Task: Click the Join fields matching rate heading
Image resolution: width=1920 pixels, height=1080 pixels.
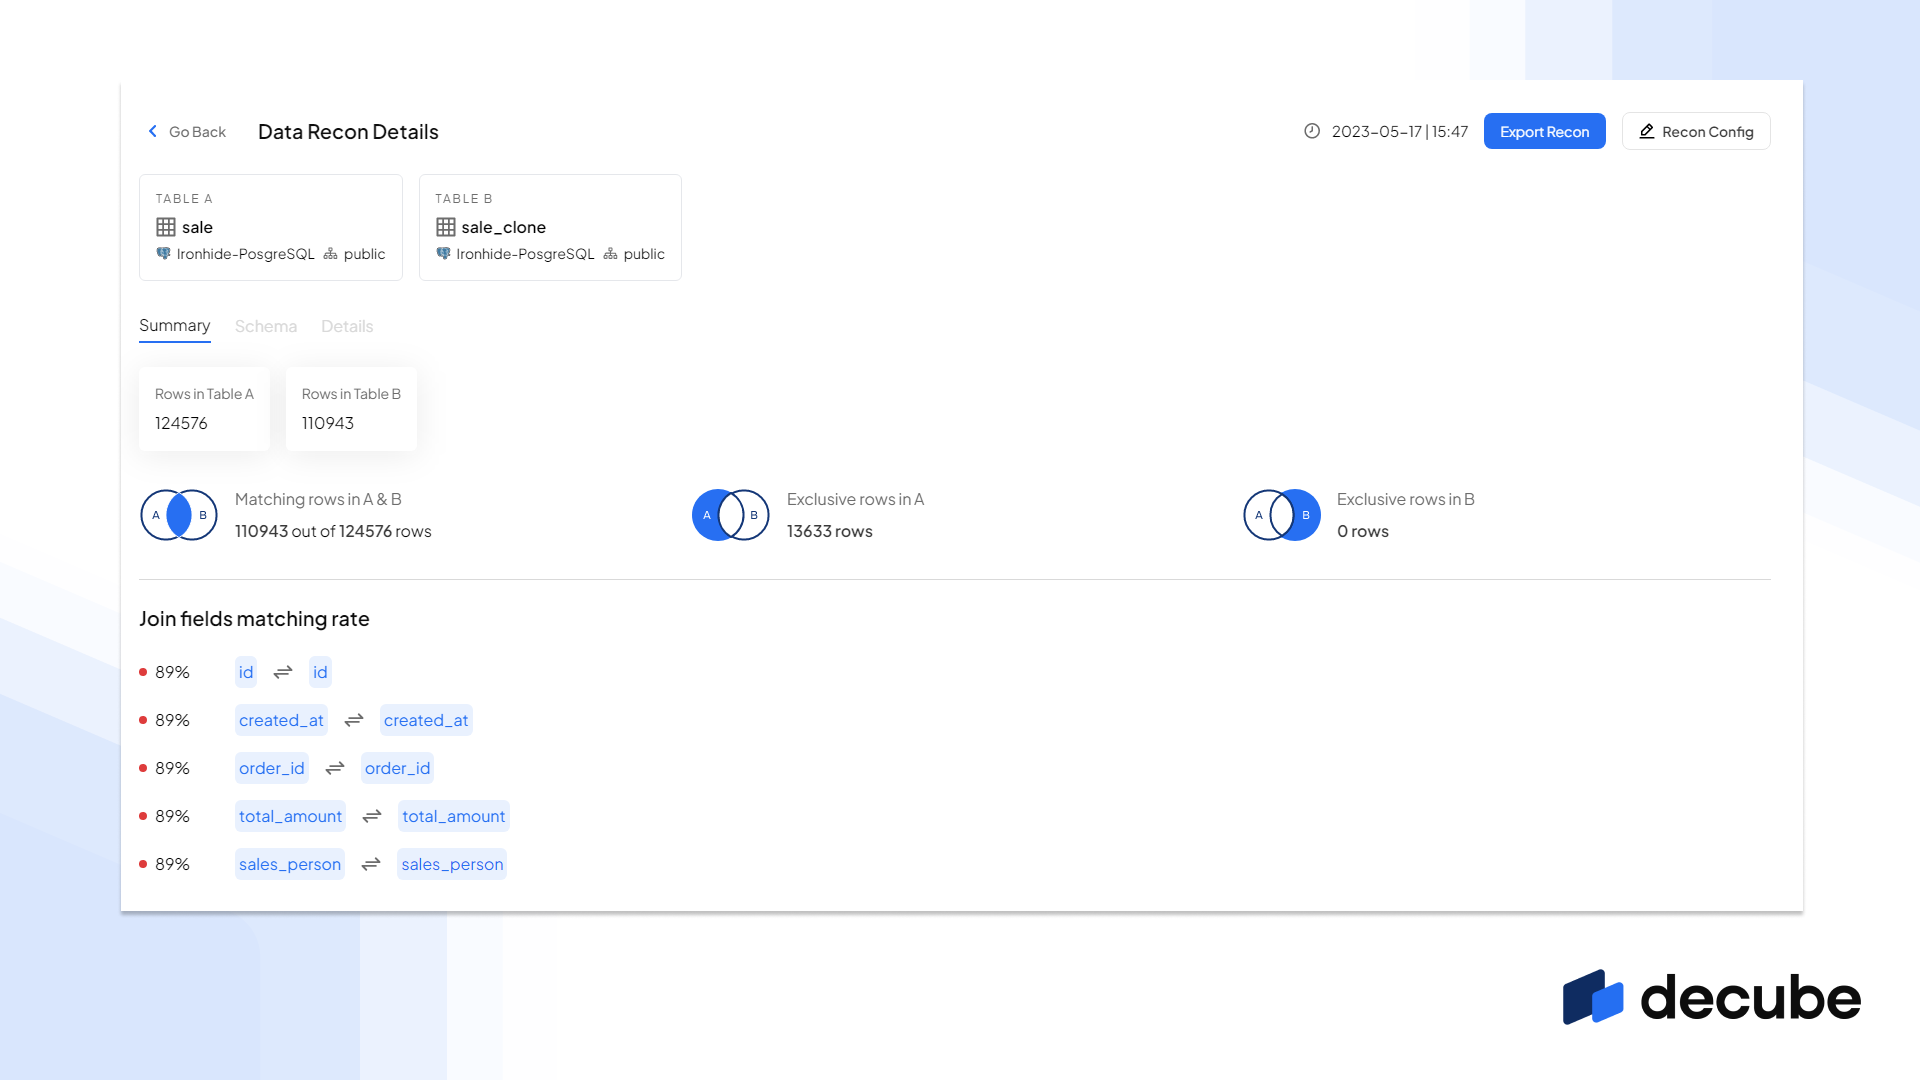Action: pyautogui.click(x=254, y=619)
